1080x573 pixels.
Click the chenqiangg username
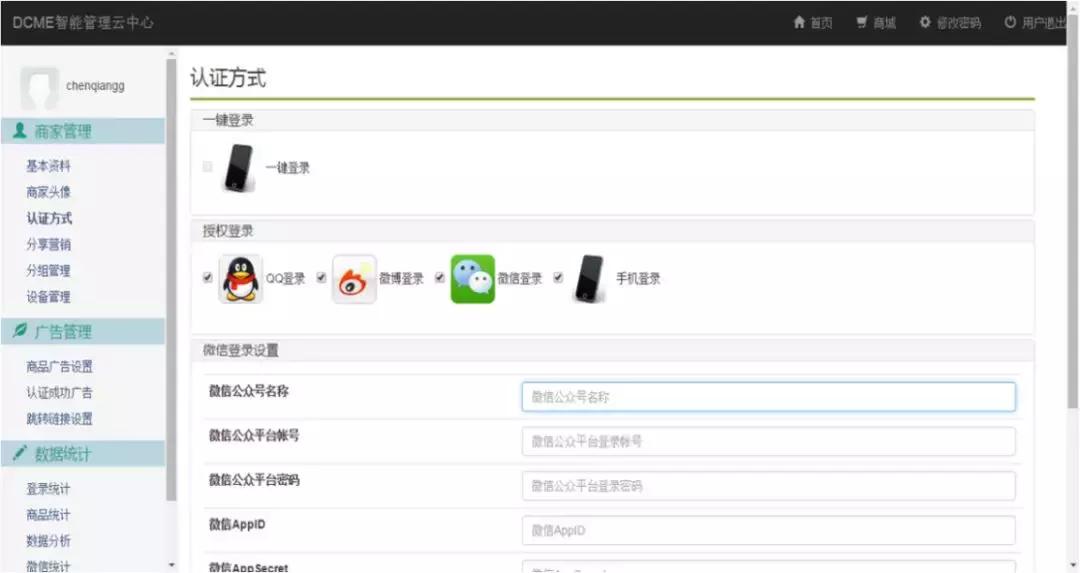[x=95, y=85]
